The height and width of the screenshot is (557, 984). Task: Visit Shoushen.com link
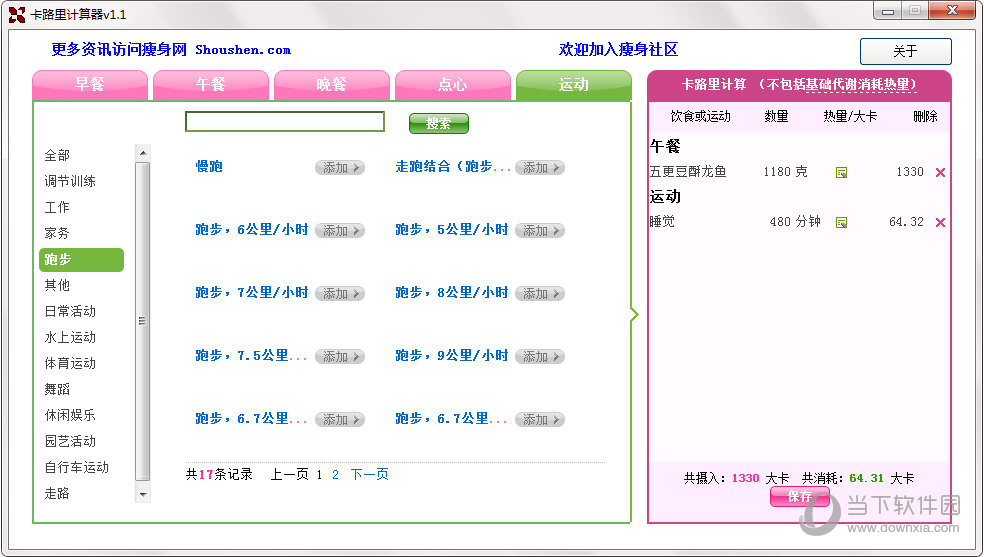(243, 50)
